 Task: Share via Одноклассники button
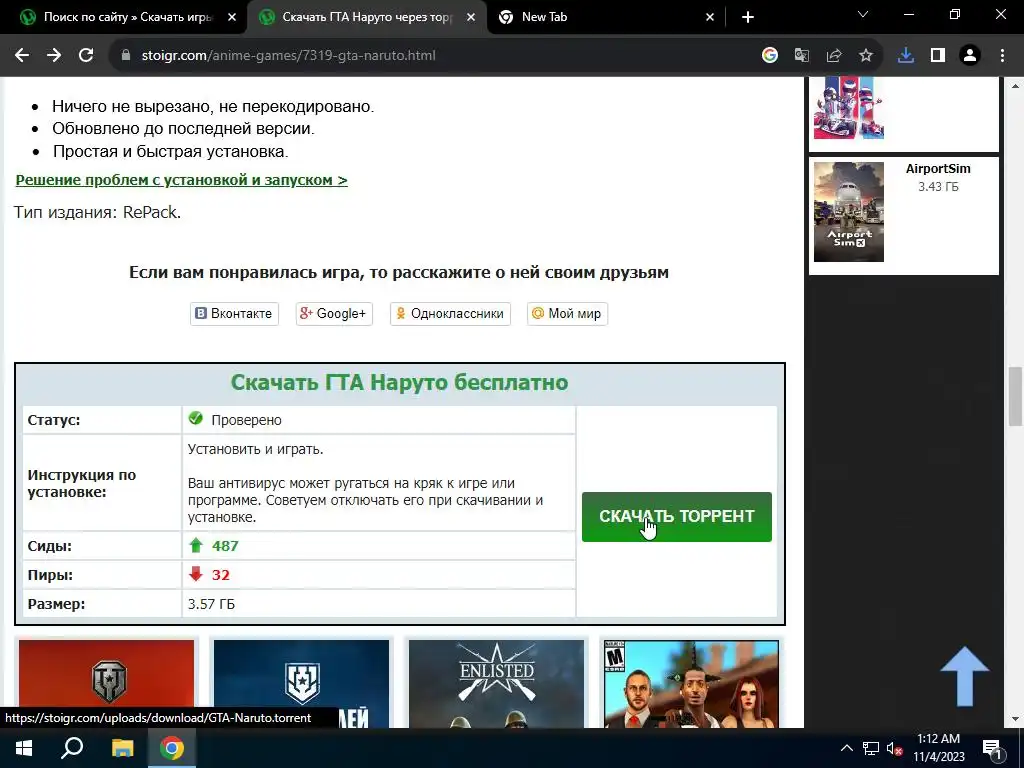click(x=450, y=313)
